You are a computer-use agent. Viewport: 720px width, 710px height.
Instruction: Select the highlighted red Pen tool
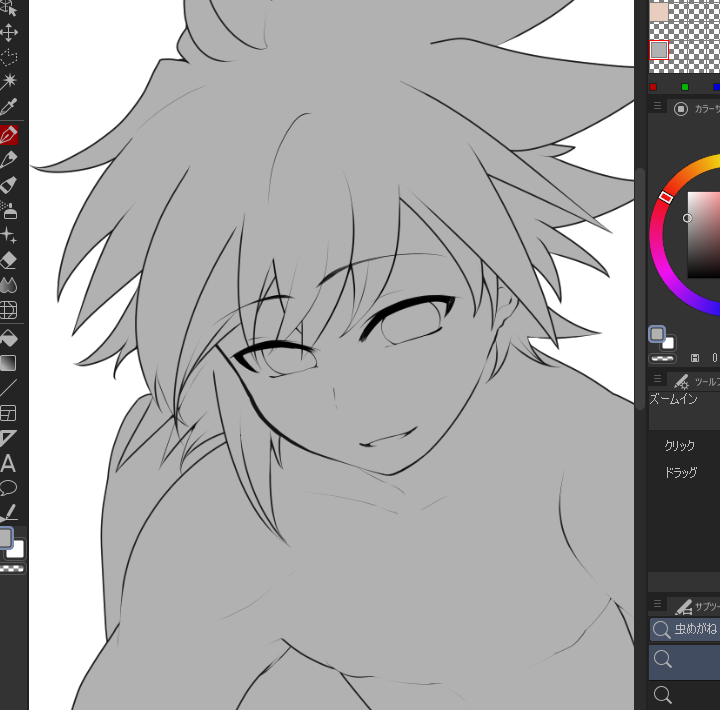(x=9, y=135)
